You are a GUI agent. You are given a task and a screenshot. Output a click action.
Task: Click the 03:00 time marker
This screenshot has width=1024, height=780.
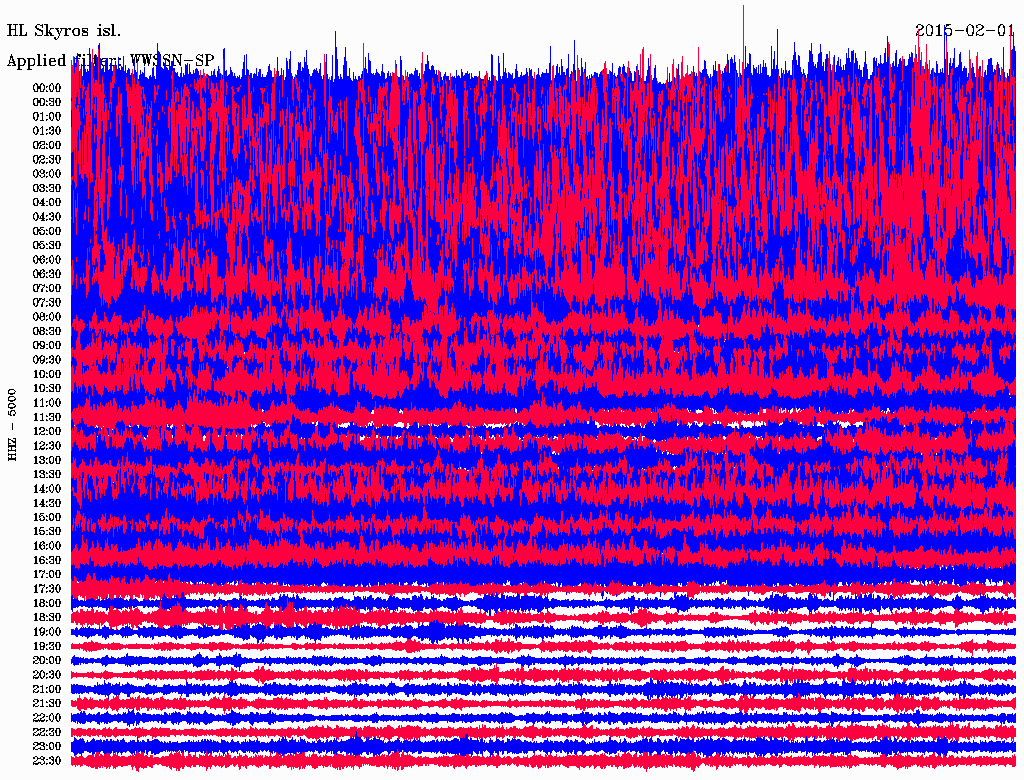tap(47, 174)
